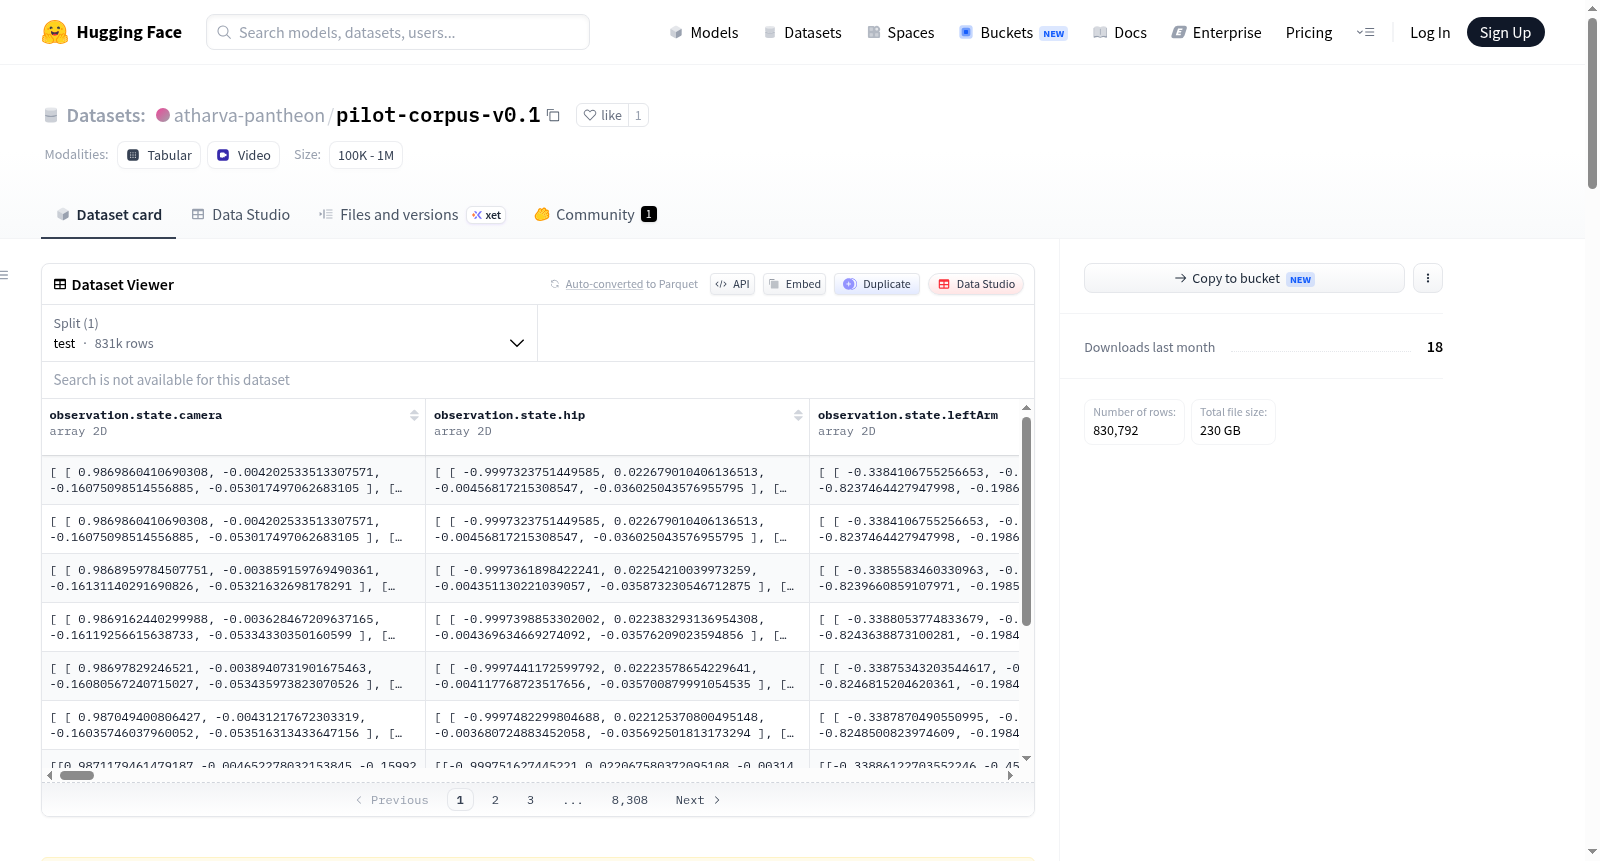Screen dimensions: 1600x861
Task: Click the Duplicate button
Action: pos(877,284)
